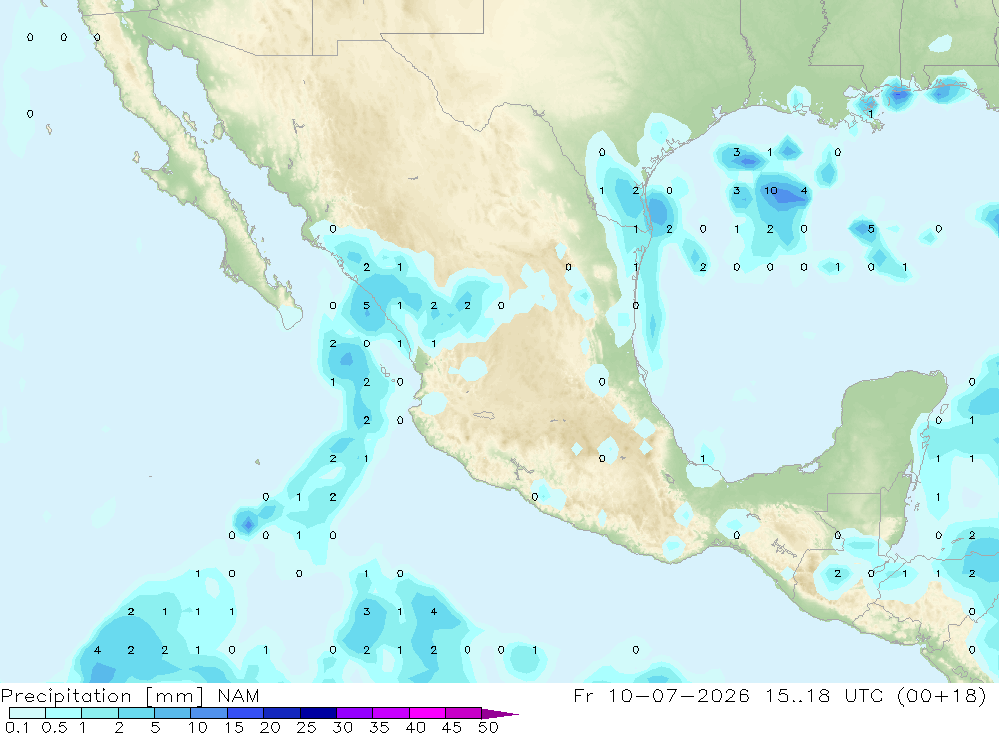This screenshot has width=1000, height=733.
Task: Choose the 20–25 mm legend color box
Action: [x=282, y=713]
